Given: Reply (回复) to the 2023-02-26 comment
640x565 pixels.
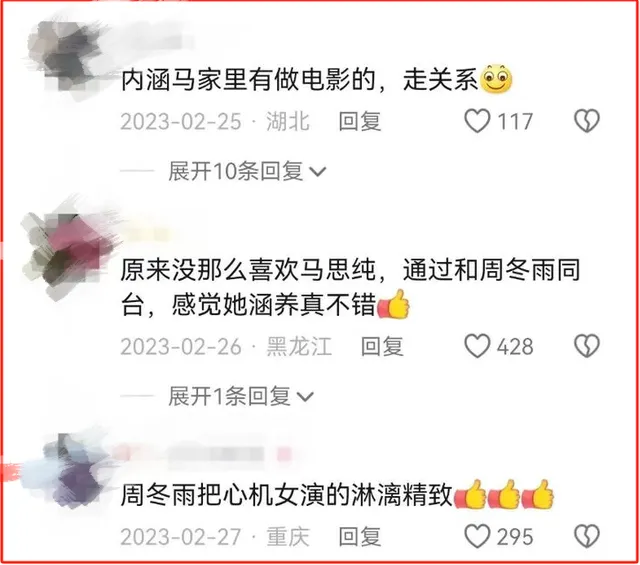Looking at the screenshot, I should pos(382,347).
